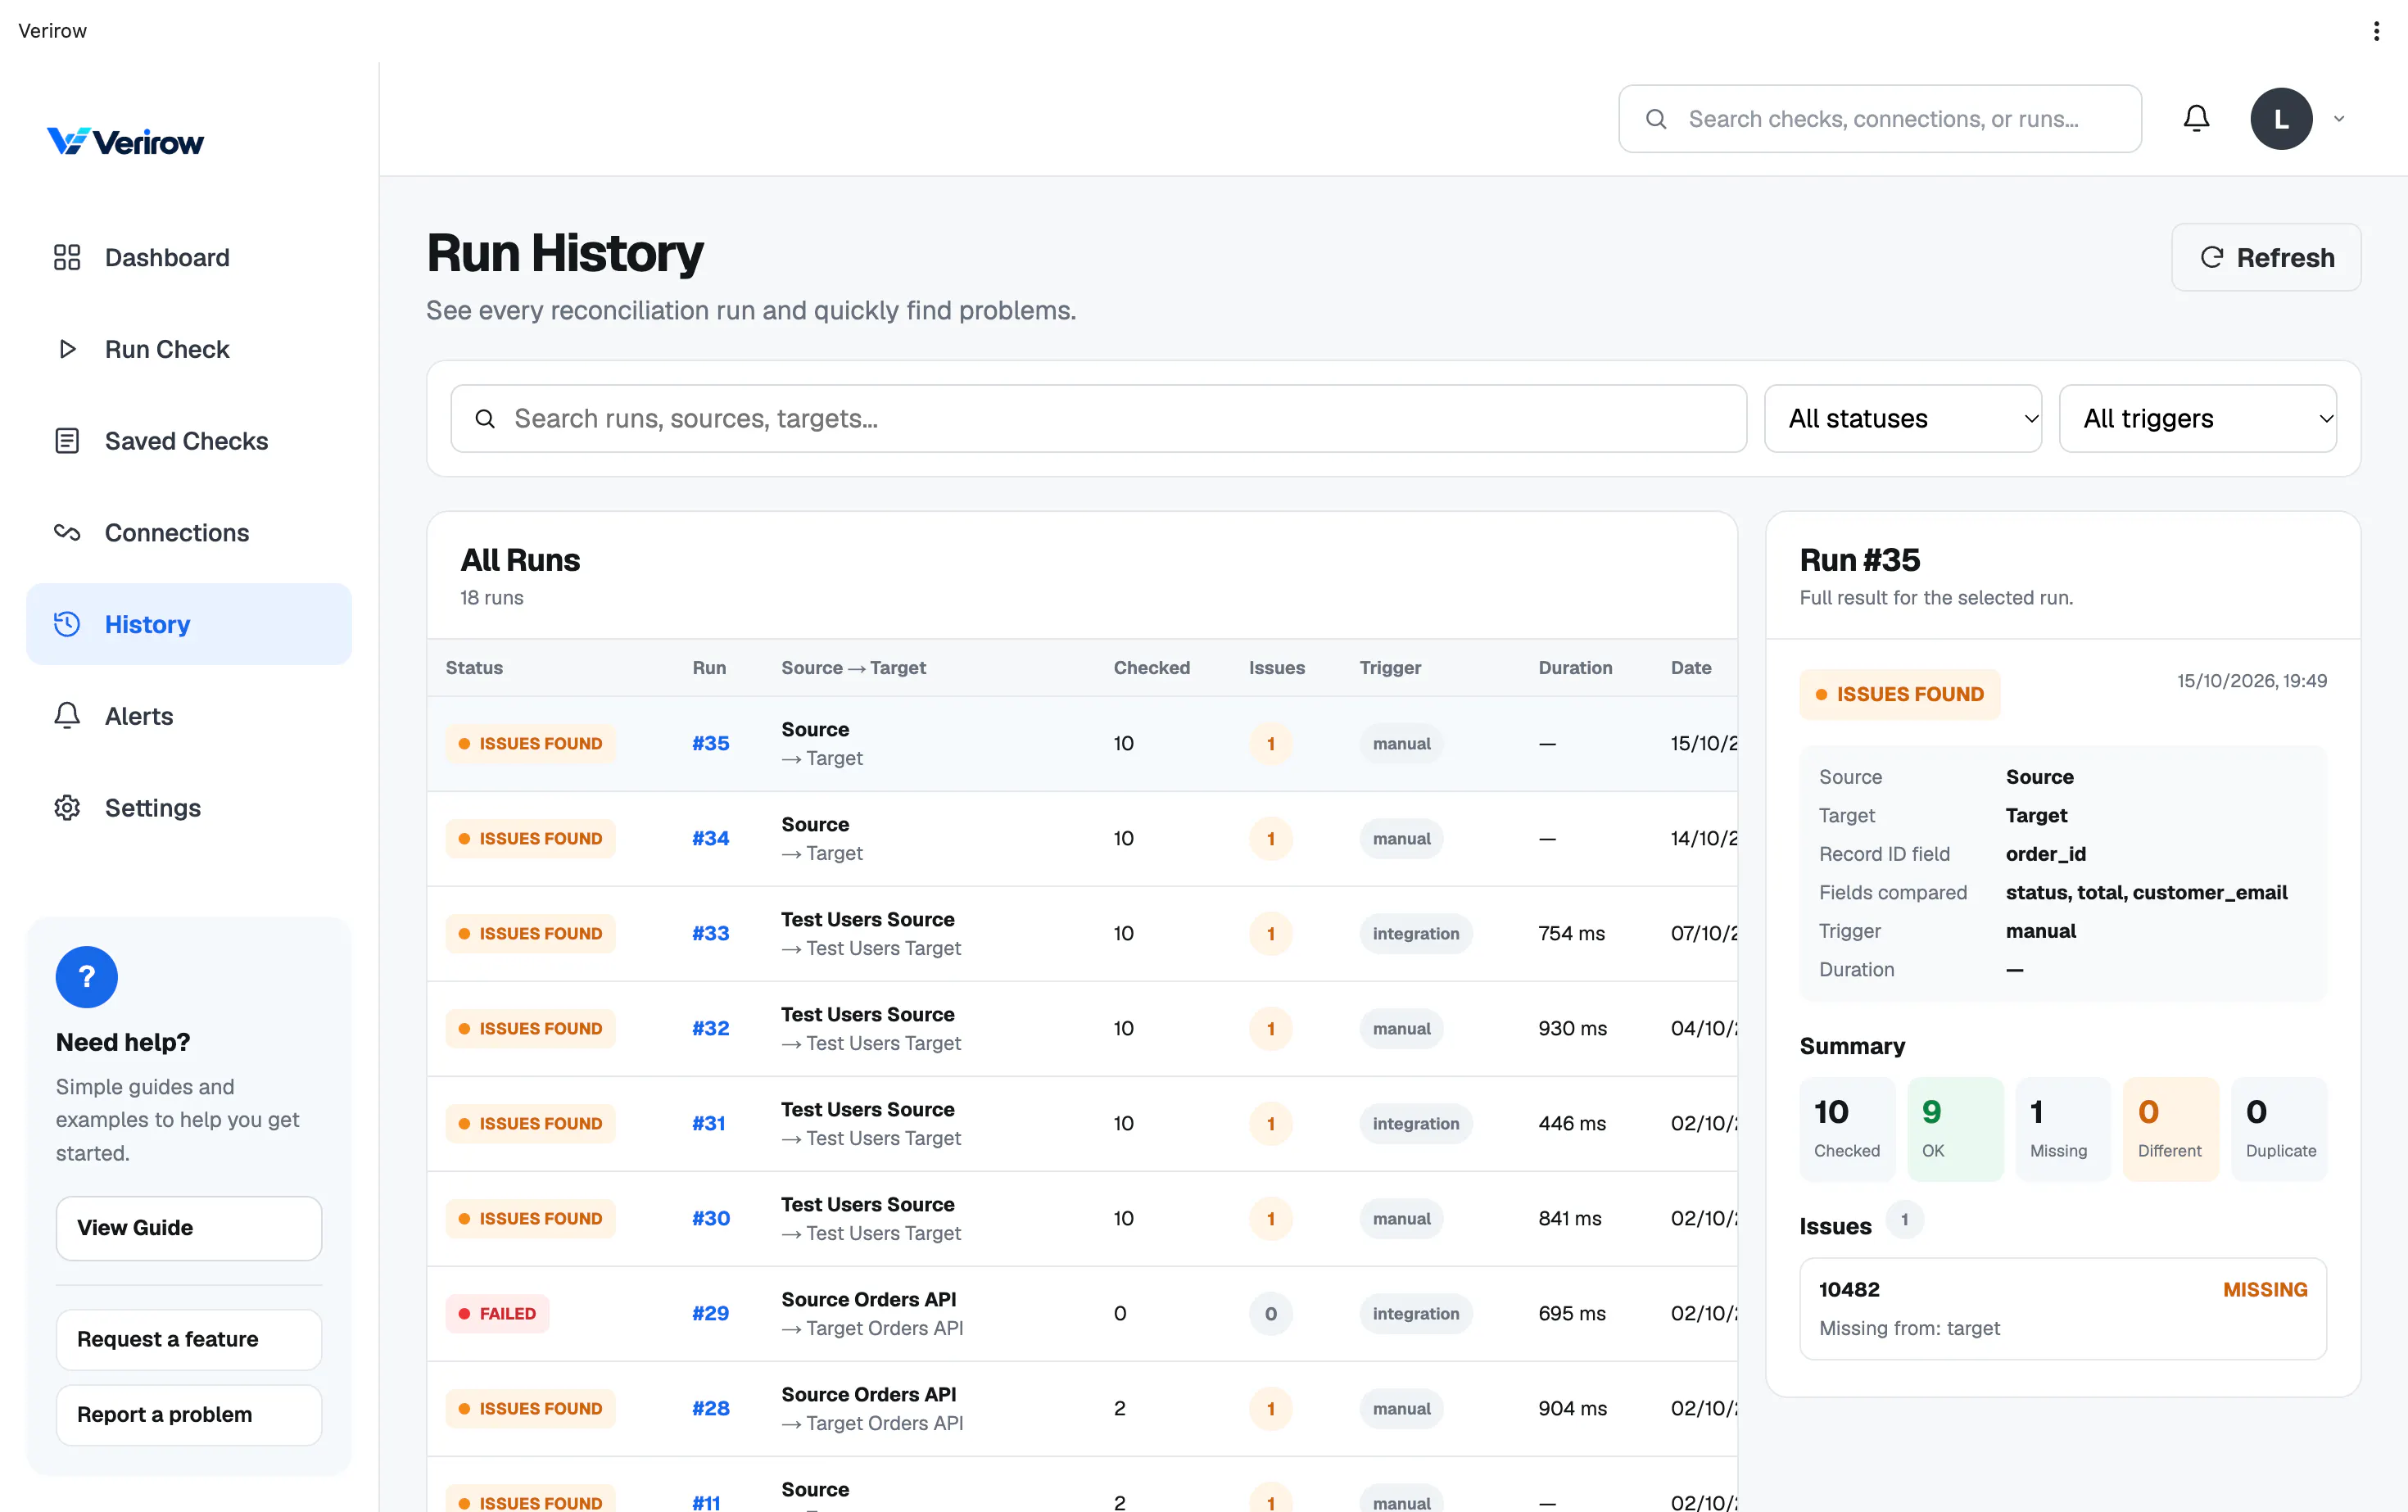Screen dimensions: 2408x1512
Task: Click the Search runs, sources, targets field
Action: [1099, 418]
